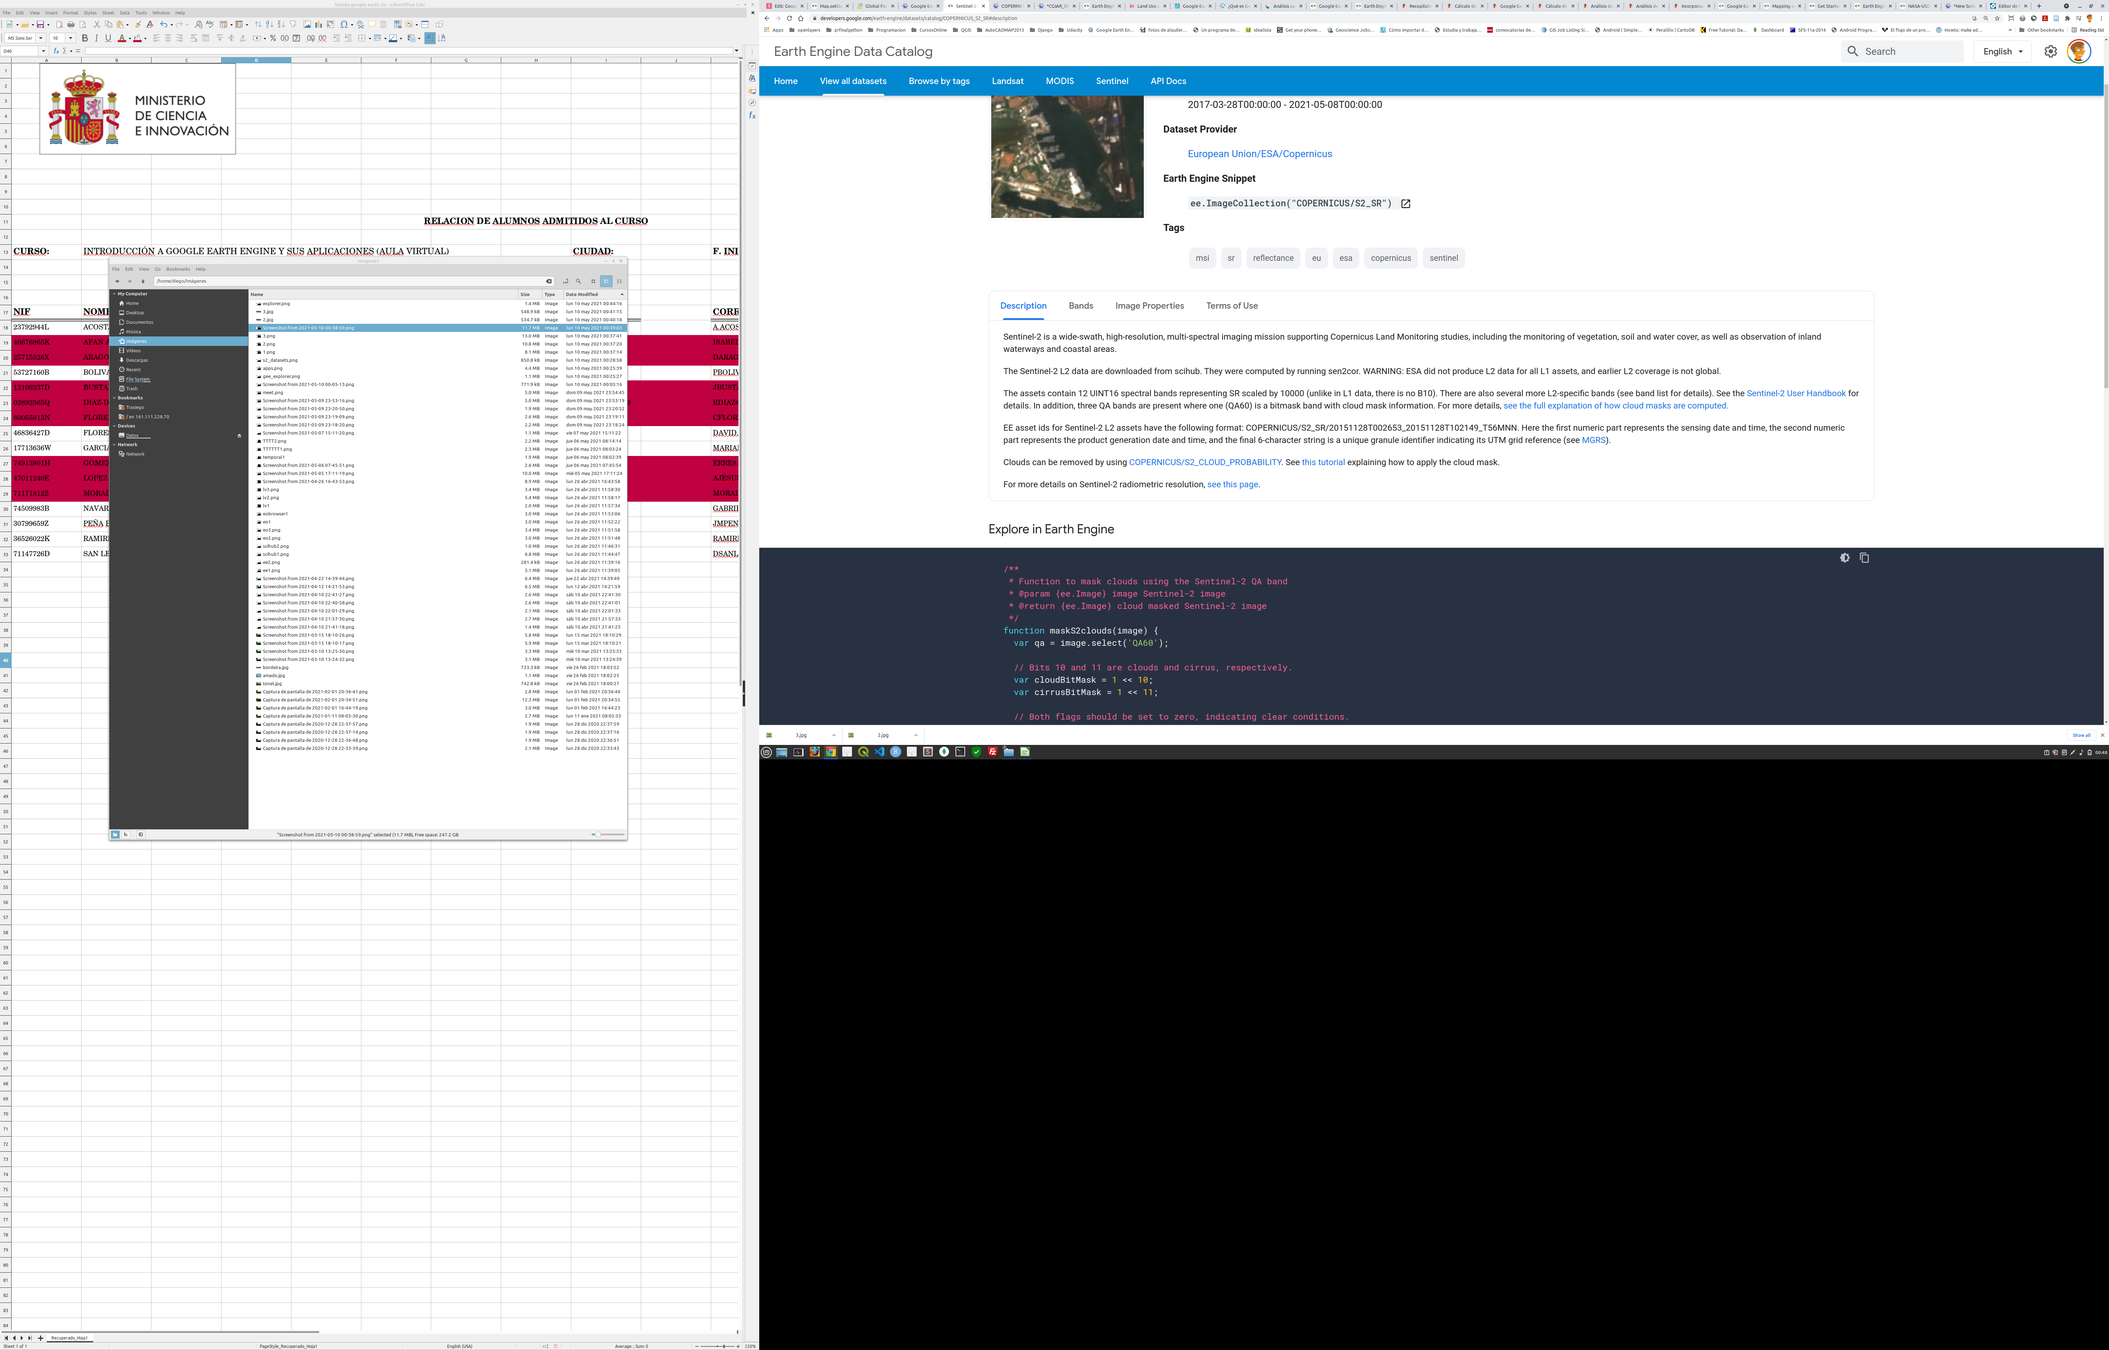Open Bookmarks menu in file manager
Image resolution: width=2109 pixels, height=1350 pixels.
177,269
